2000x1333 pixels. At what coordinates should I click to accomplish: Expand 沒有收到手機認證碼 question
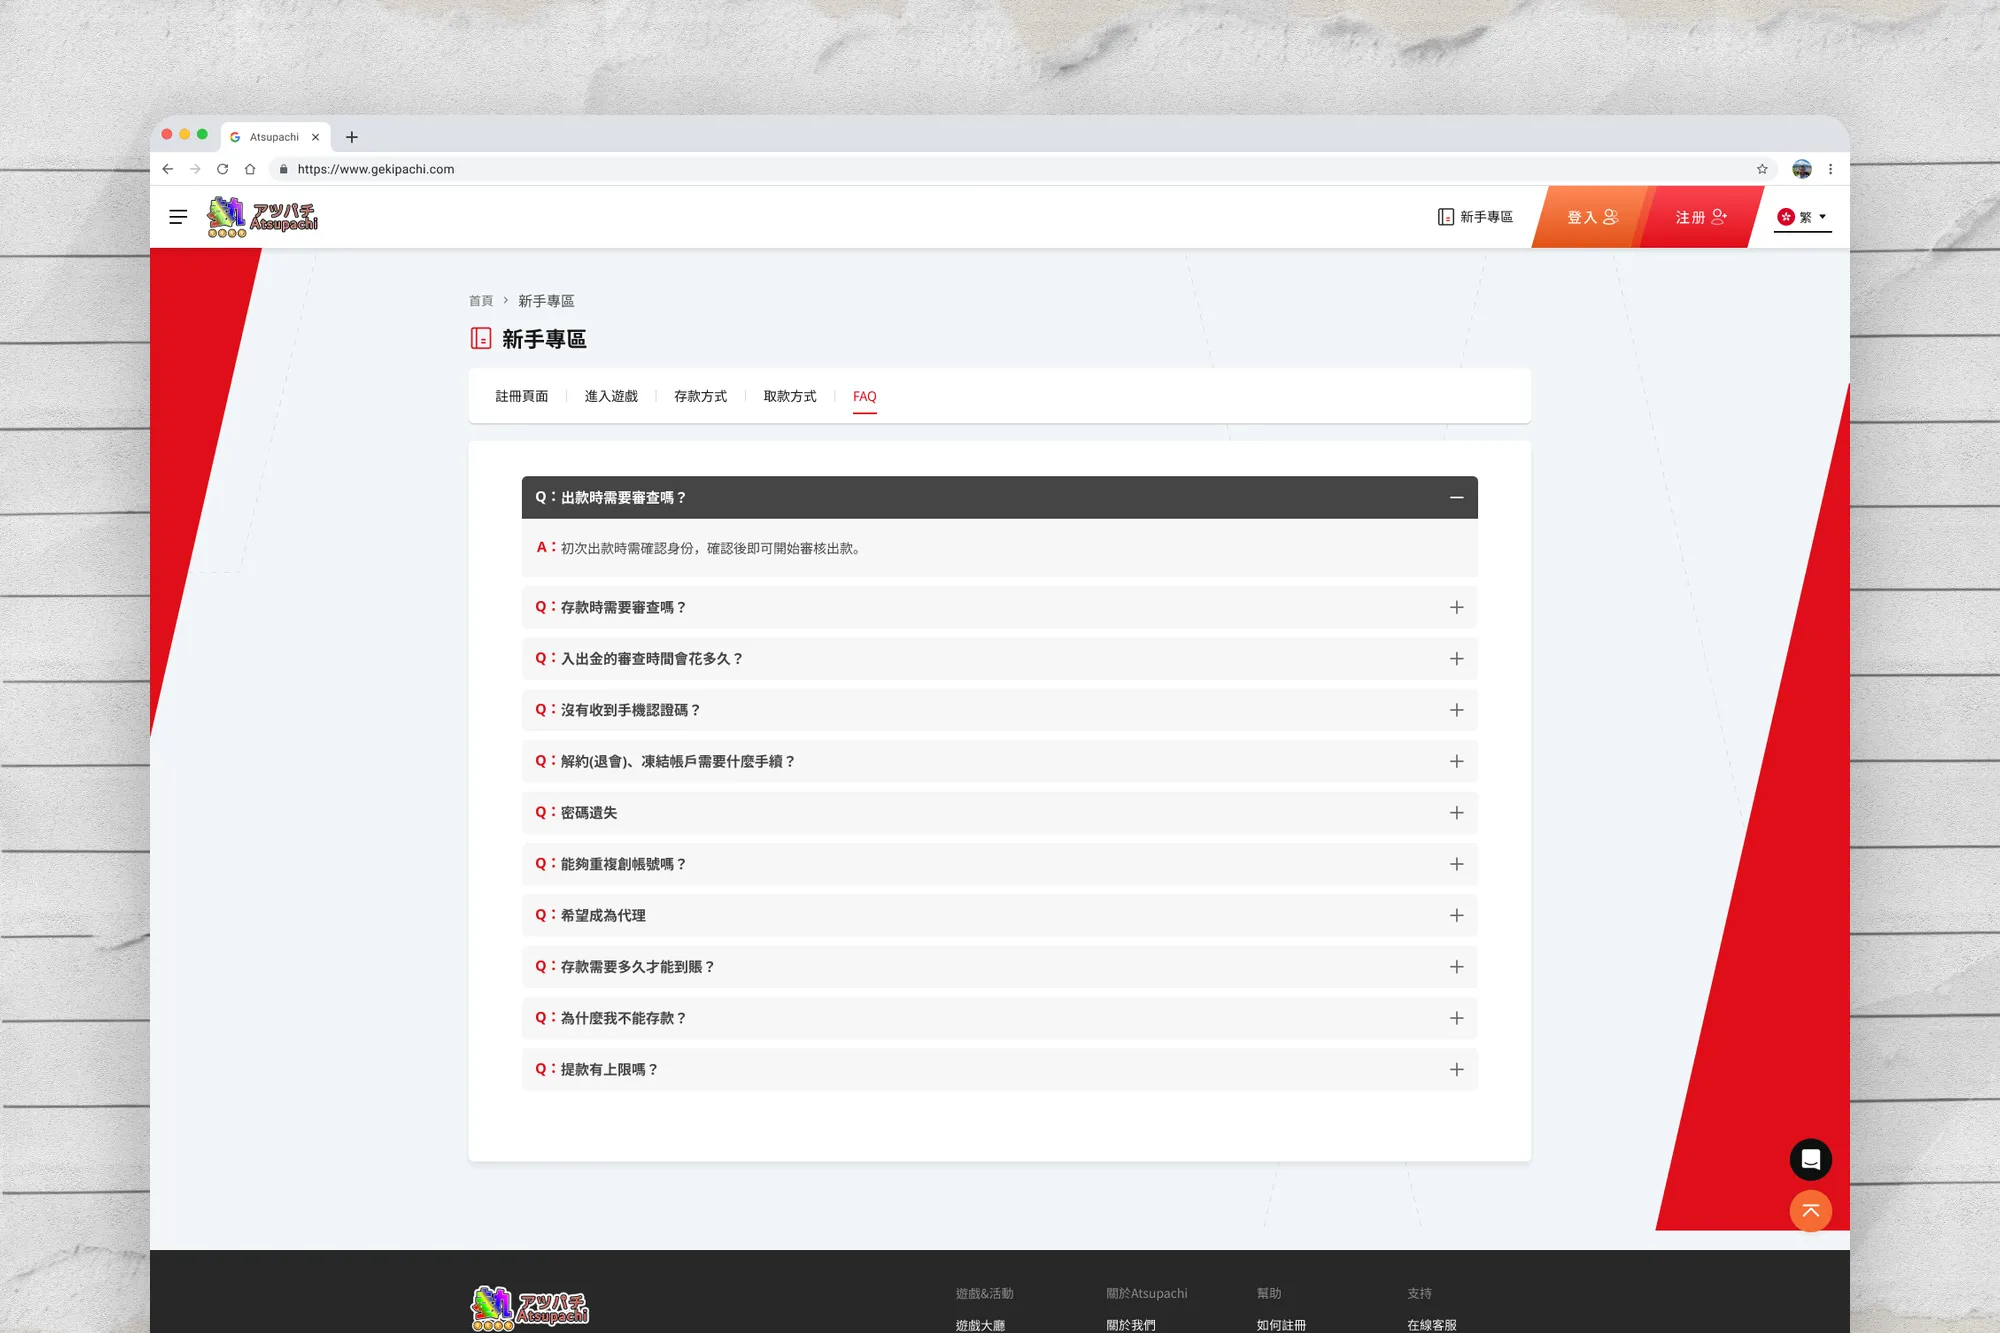pyautogui.click(x=1000, y=710)
